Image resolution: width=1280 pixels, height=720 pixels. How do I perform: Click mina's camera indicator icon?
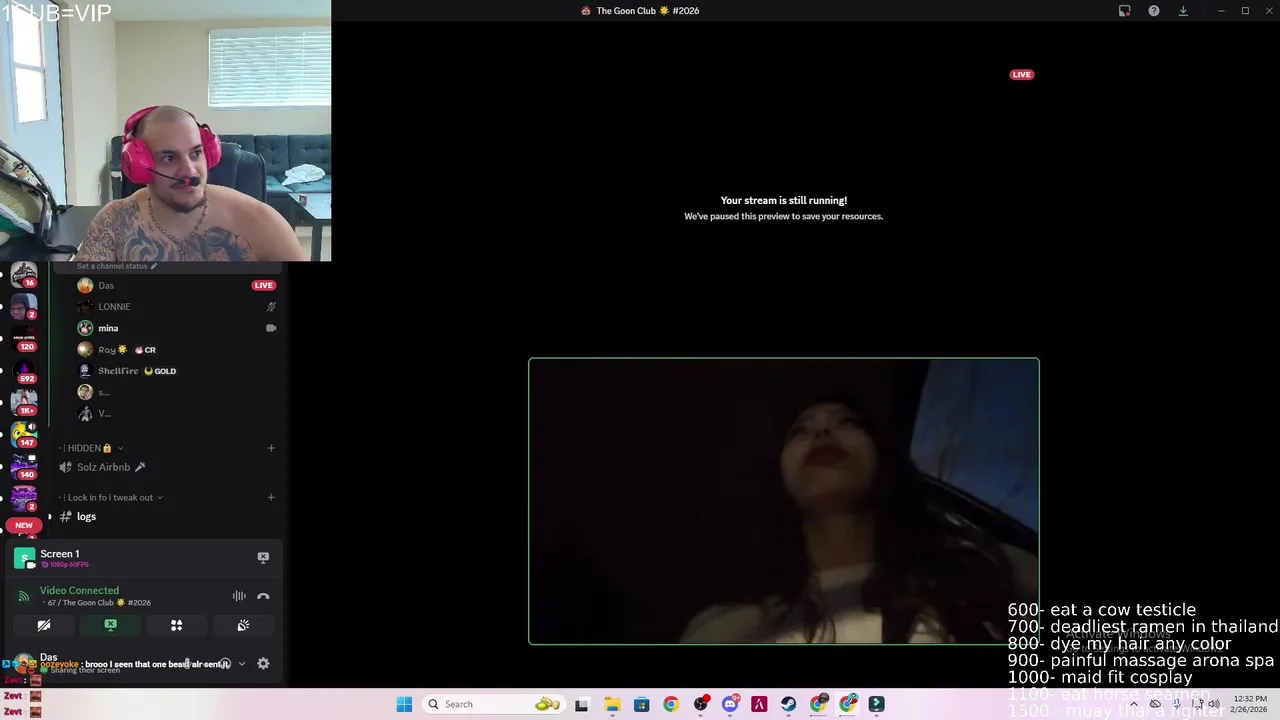tap(271, 328)
